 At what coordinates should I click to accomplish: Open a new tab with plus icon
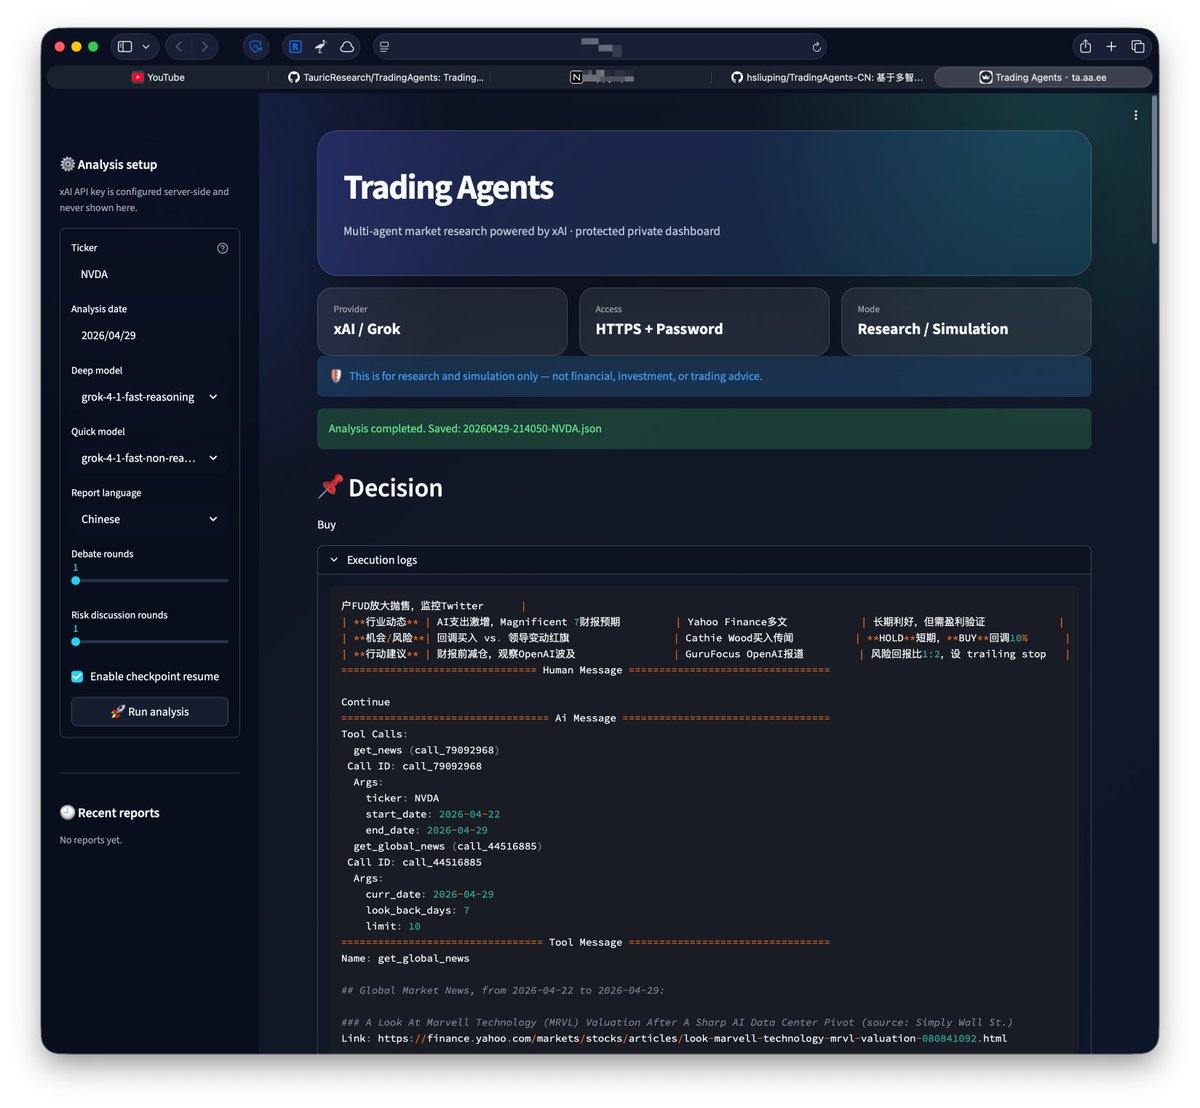1111,46
